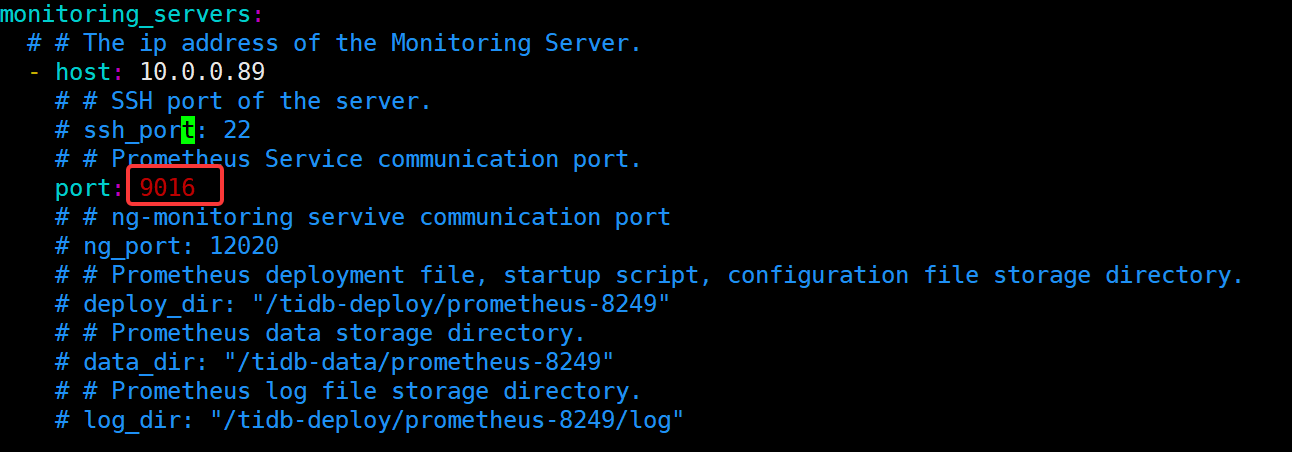Image resolution: width=1292 pixels, height=452 pixels.
Task: Click the "host" key name
Action: point(83,72)
